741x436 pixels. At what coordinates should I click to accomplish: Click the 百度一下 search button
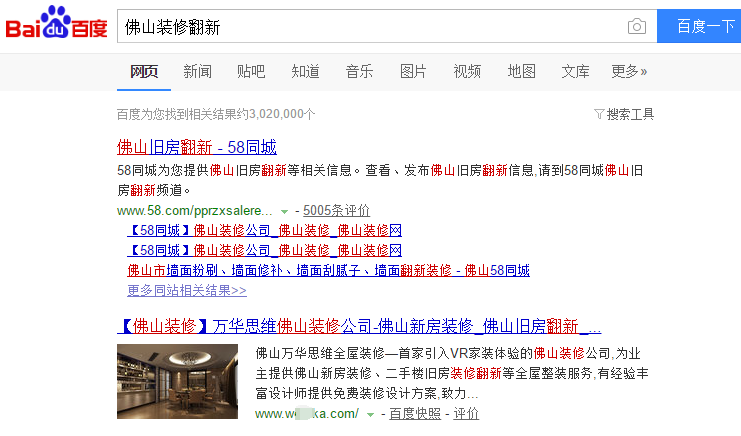pos(699,26)
